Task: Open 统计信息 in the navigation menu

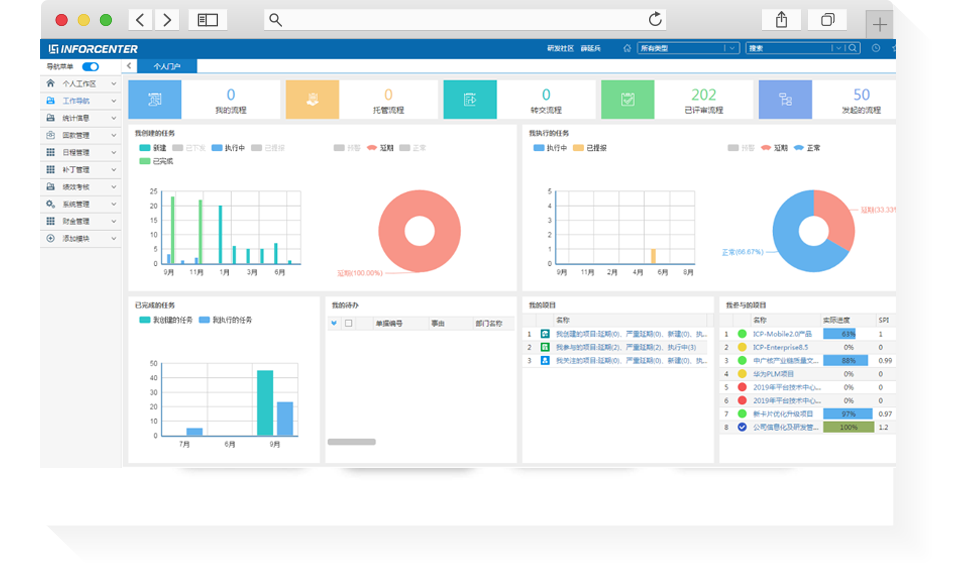Action: pyautogui.click(x=80, y=118)
